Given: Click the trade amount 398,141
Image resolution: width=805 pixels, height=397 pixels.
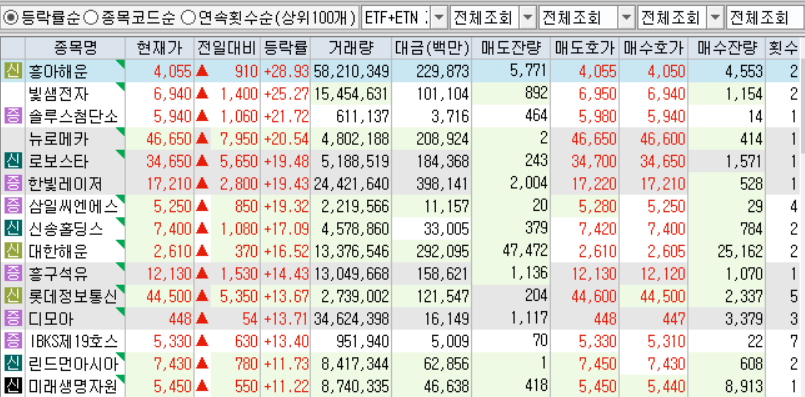Looking at the screenshot, I should click(x=443, y=184).
